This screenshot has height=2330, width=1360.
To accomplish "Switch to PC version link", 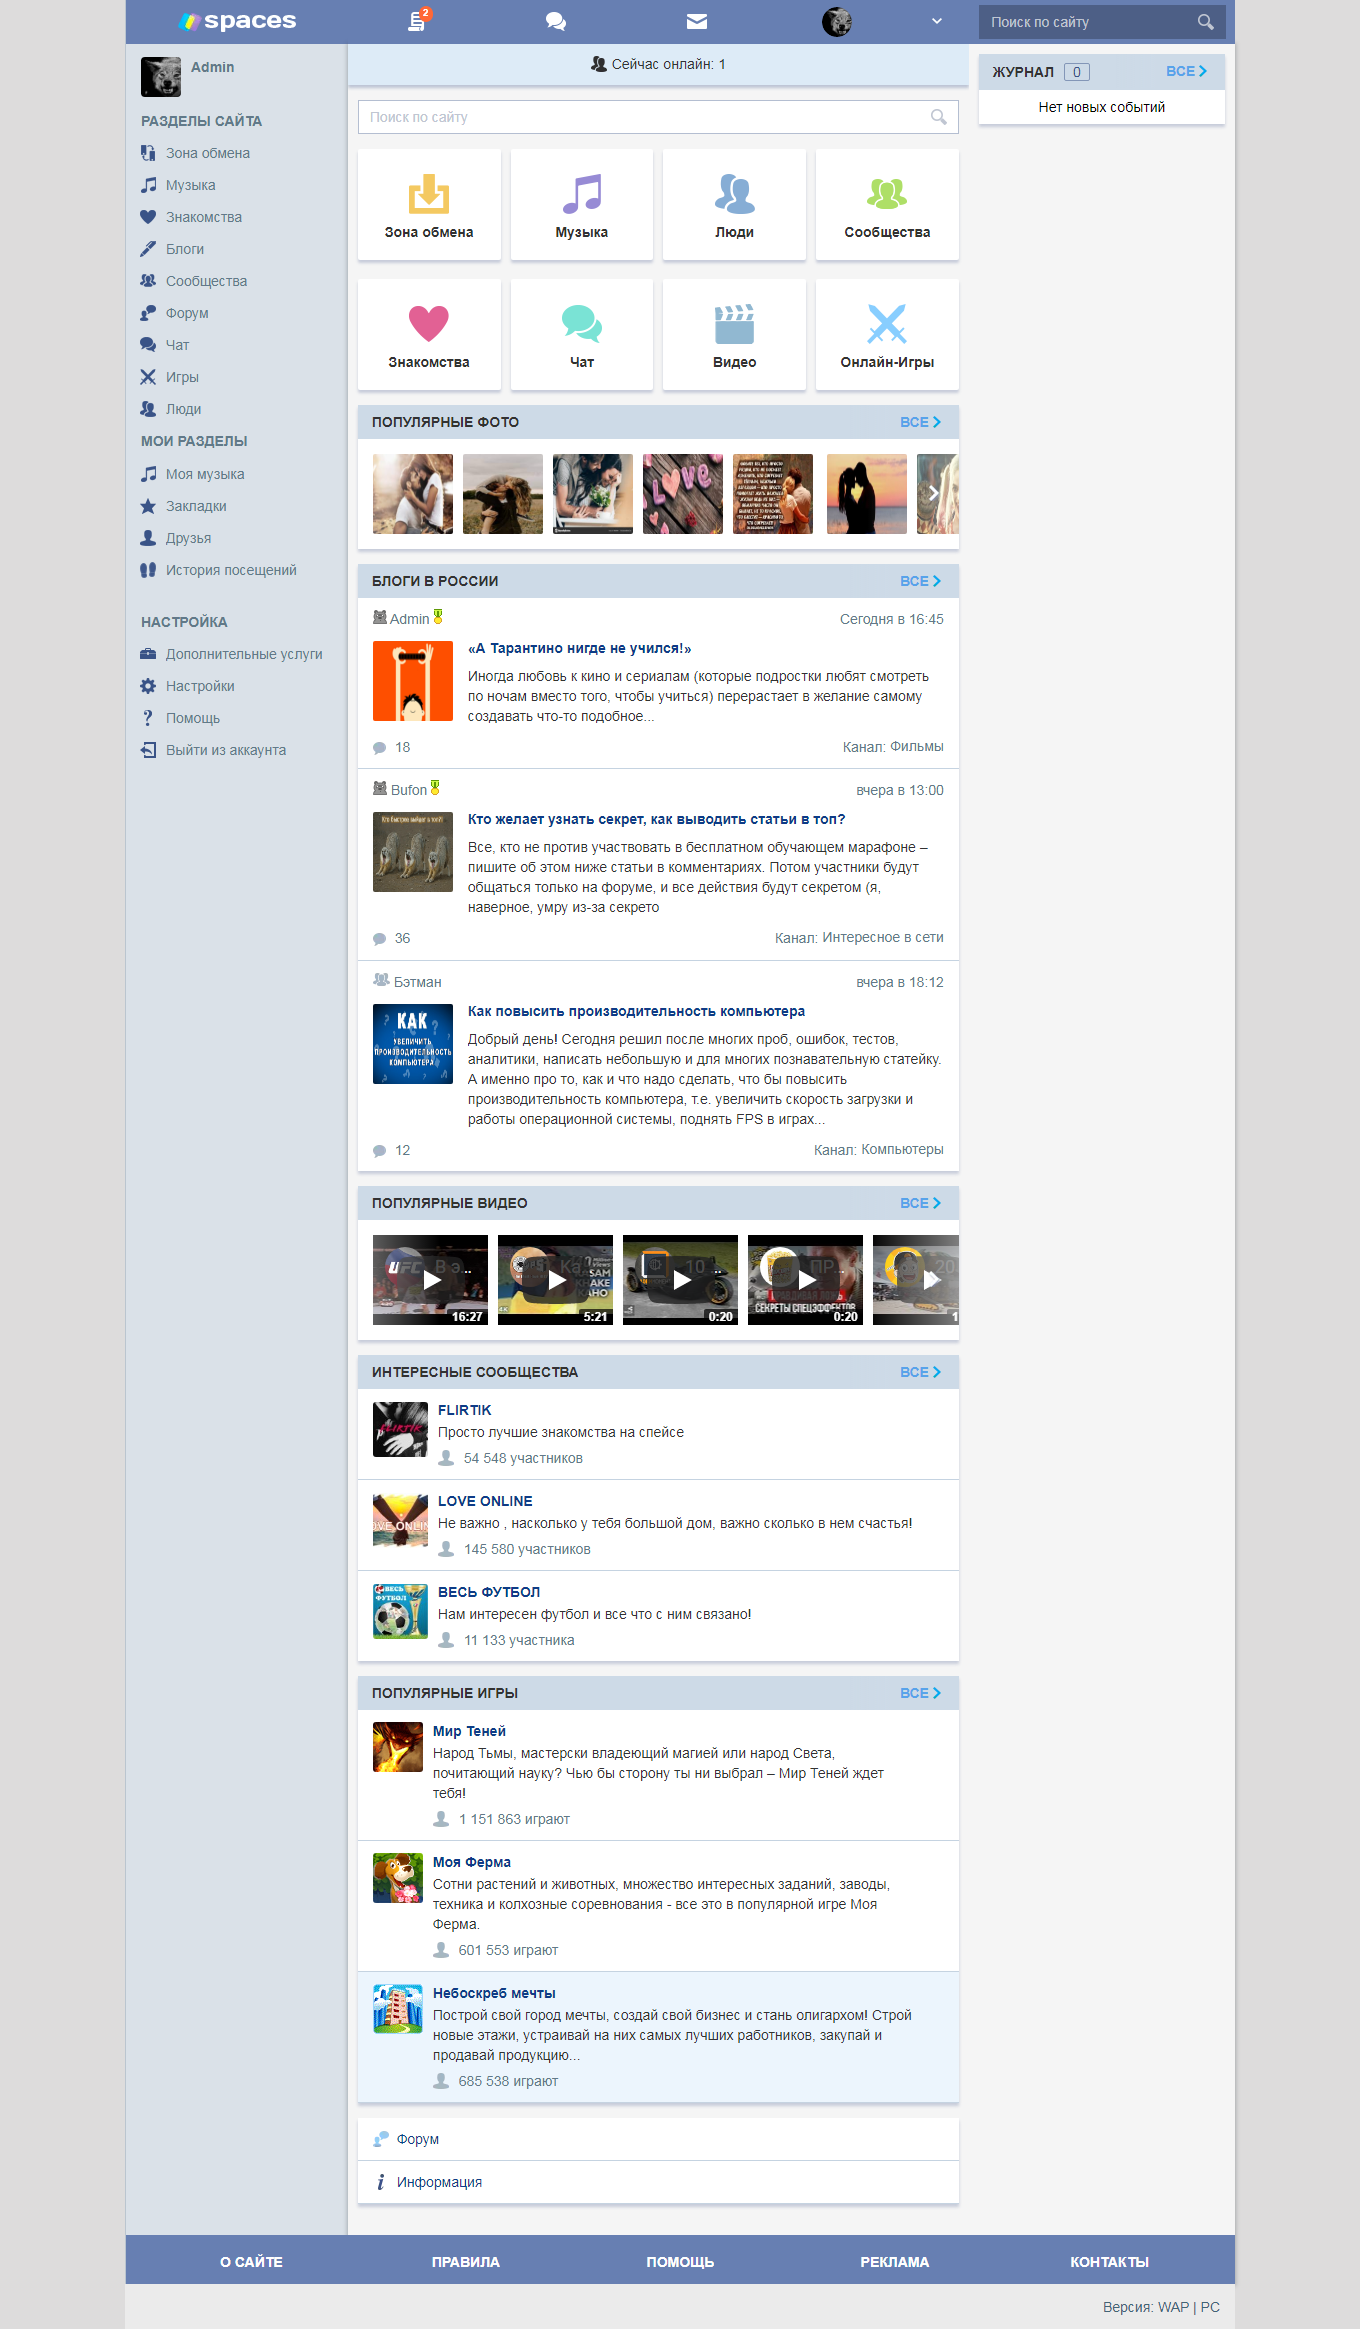I will [x=1210, y=2307].
